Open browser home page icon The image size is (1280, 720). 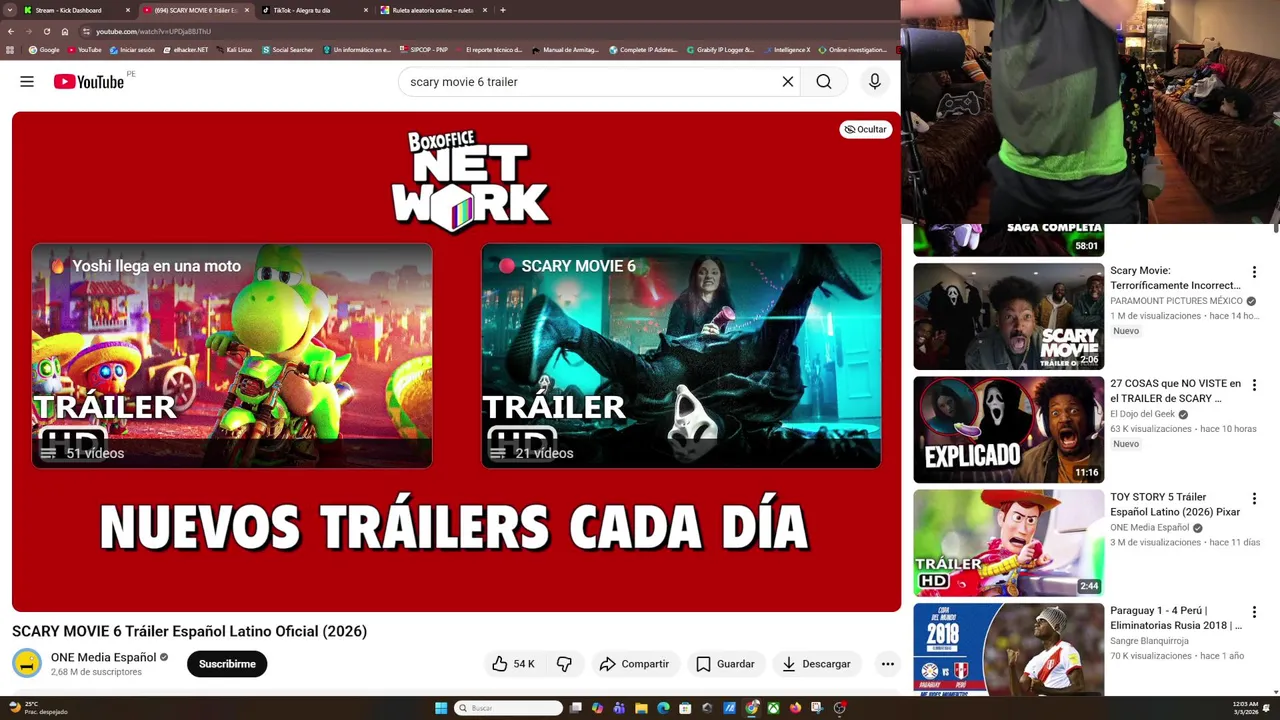point(65,31)
